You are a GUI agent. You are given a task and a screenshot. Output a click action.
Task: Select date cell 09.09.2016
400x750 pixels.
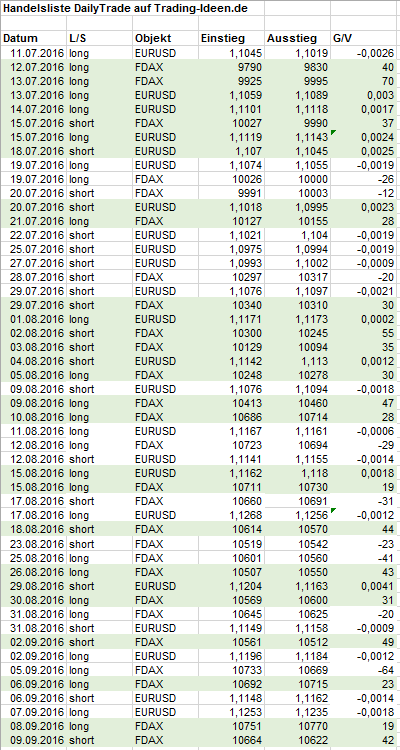(33, 740)
